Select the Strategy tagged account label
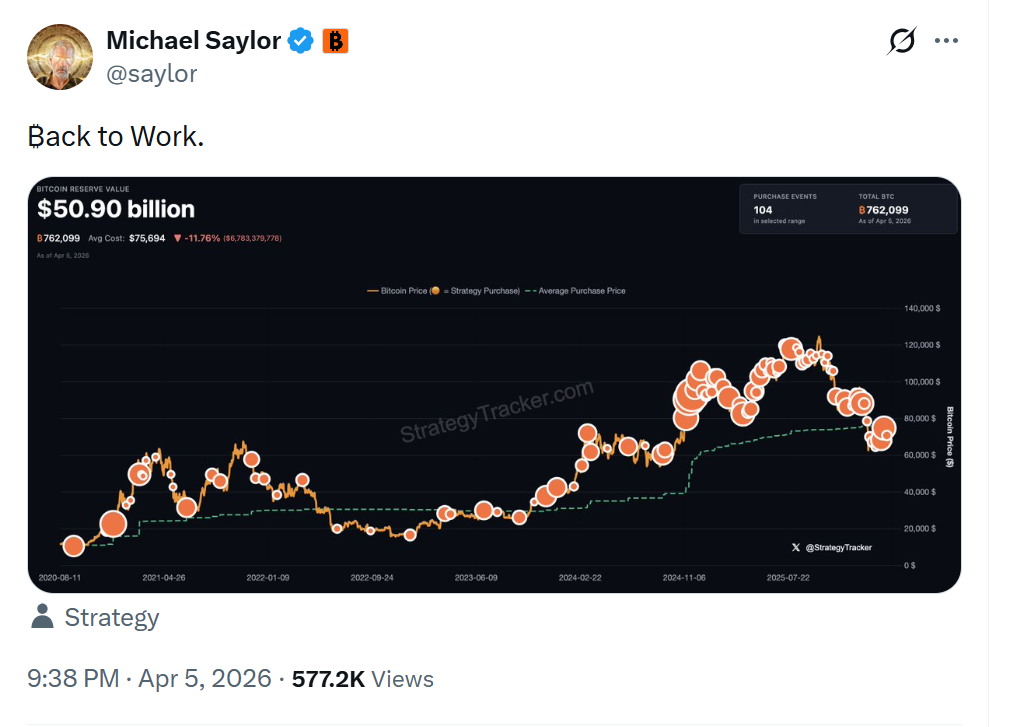The image size is (1011, 727). pyautogui.click(x=112, y=617)
